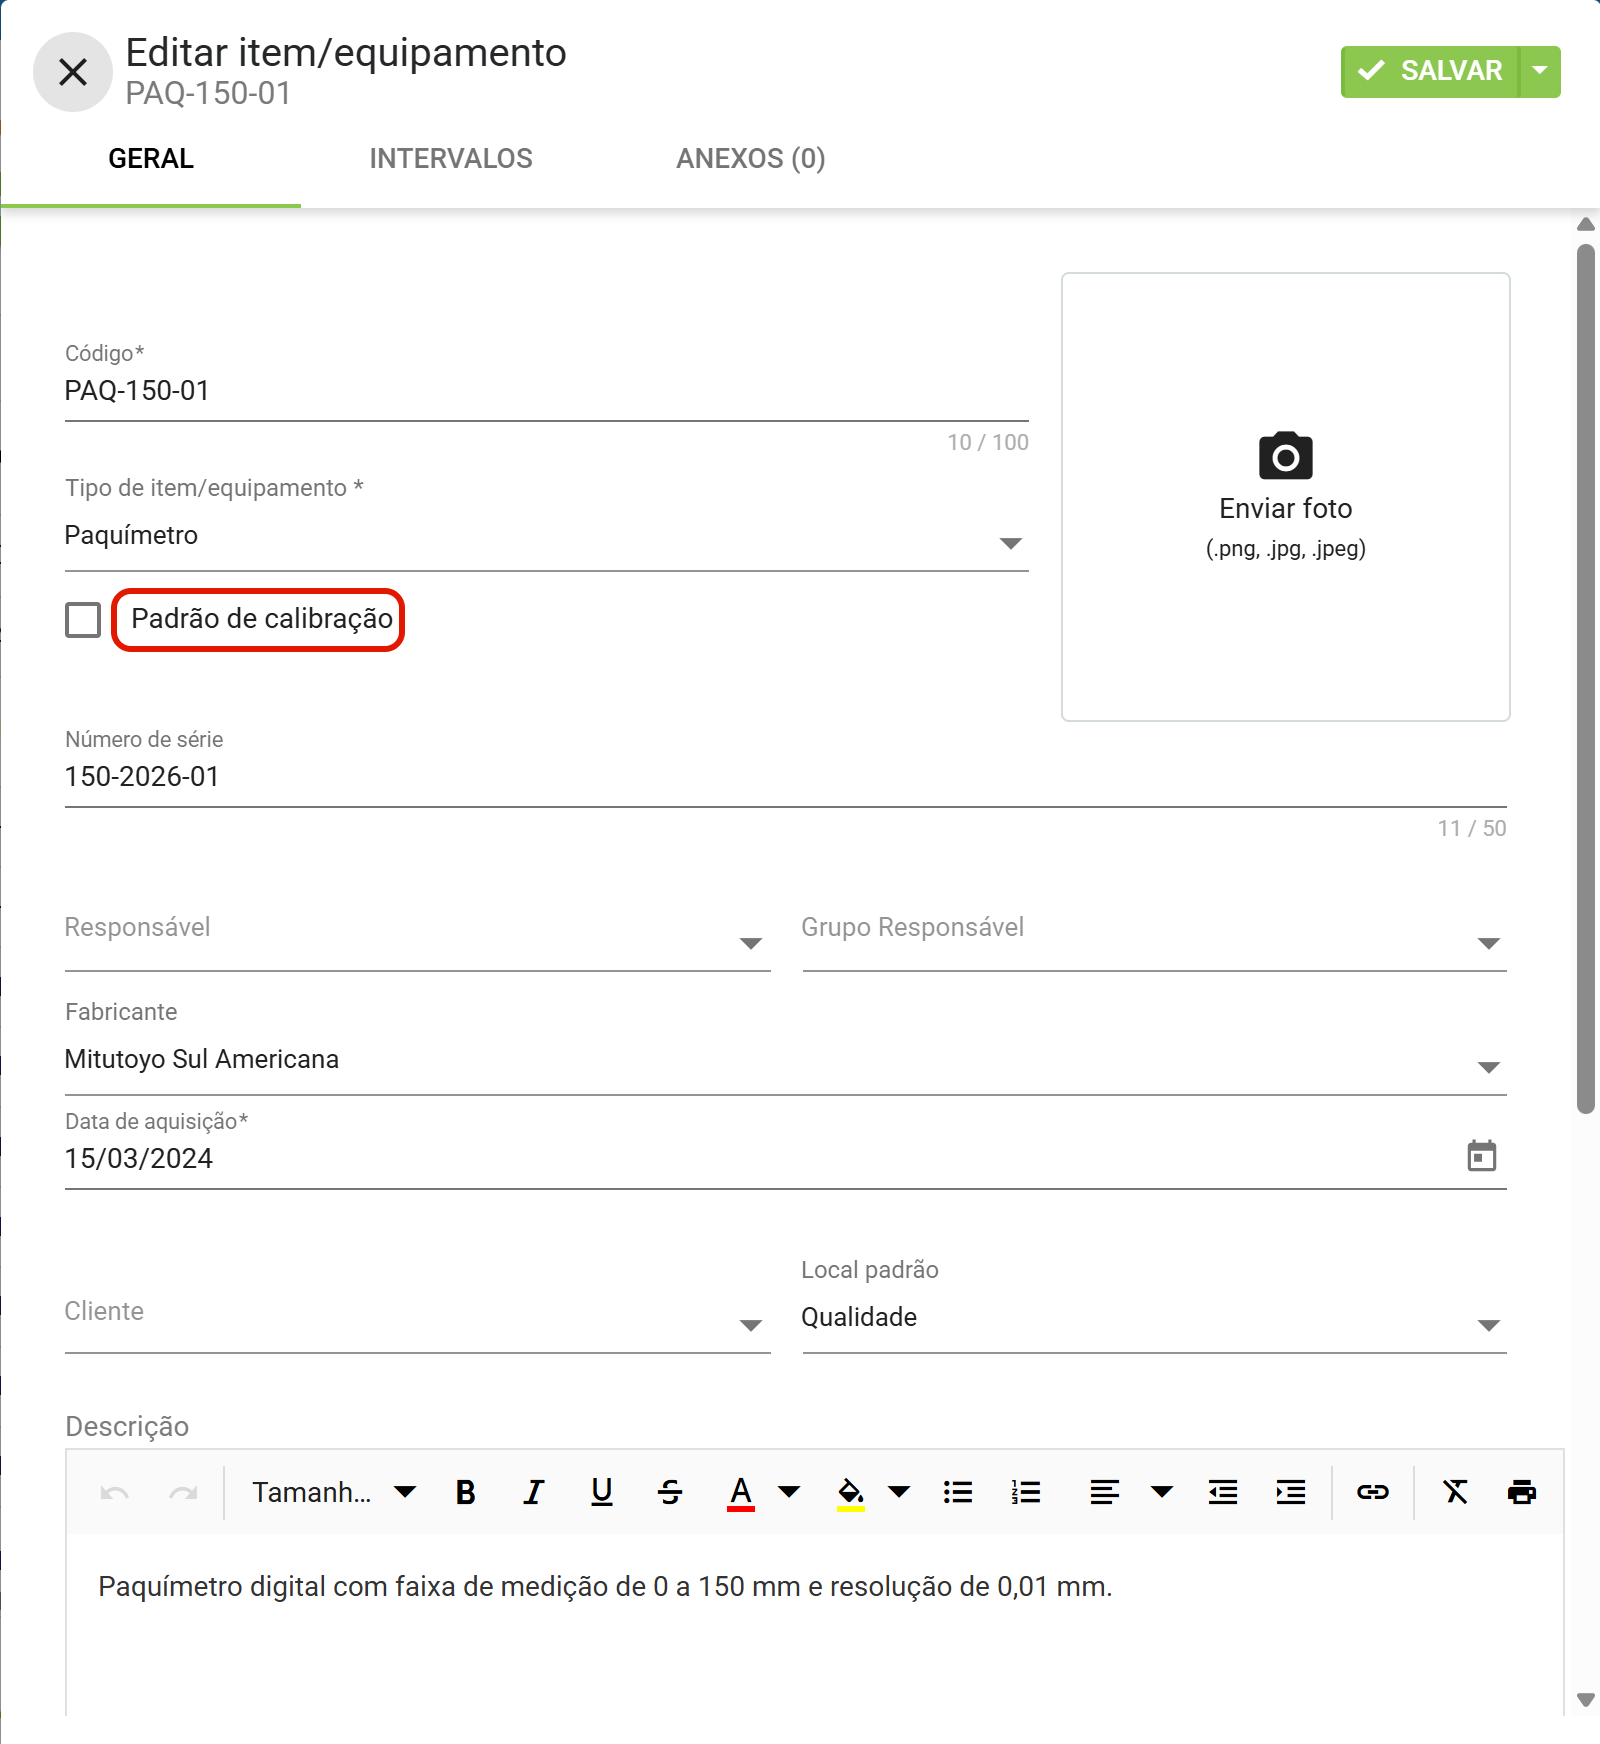
Task: Click the text alignment icon
Action: click(x=1104, y=1493)
